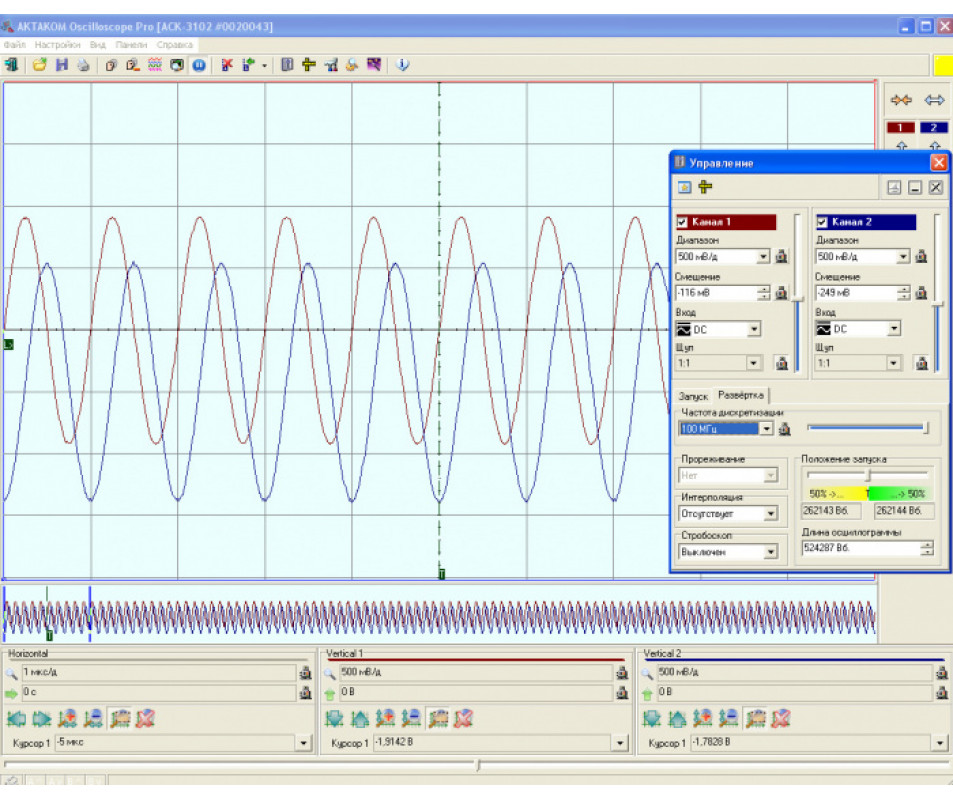Image resolution: width=953 pixels, height=800 pixels.
Task: Click the purple spectrum image toolbar icon
Action: point(374,64)
